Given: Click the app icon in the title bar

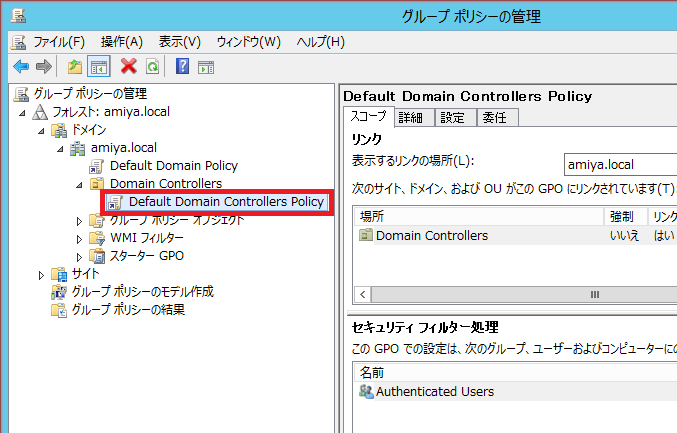Looking at the screenshot, I should point(18,16).
